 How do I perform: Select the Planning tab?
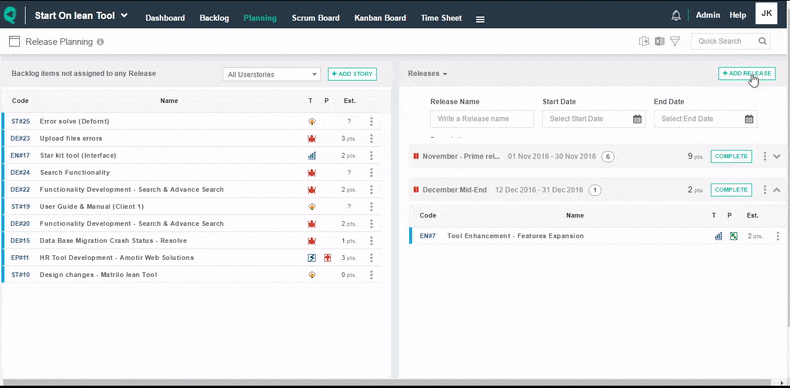260,18
